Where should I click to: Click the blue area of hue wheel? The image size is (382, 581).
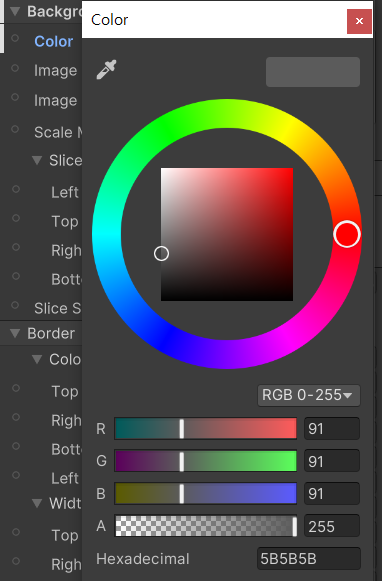(166, 338)
